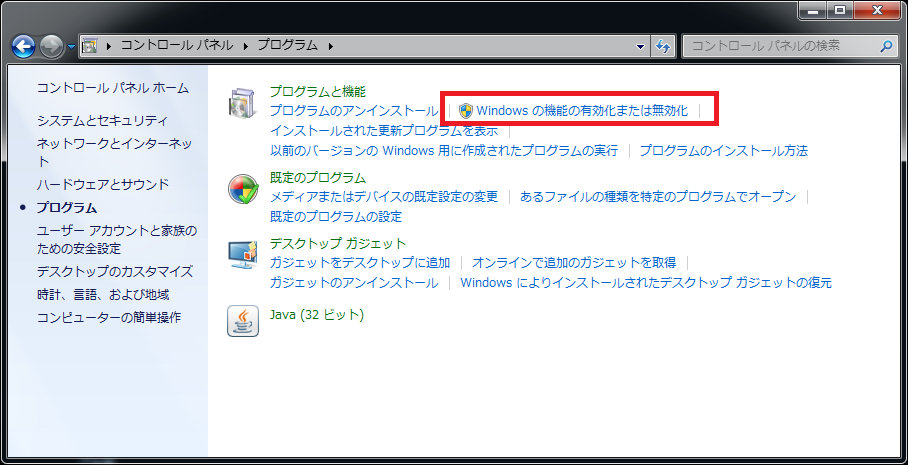Open ガジェットをデスクトップに追加 link
The height and width of the screenshot is (465, 908).
tap(360, 262)
